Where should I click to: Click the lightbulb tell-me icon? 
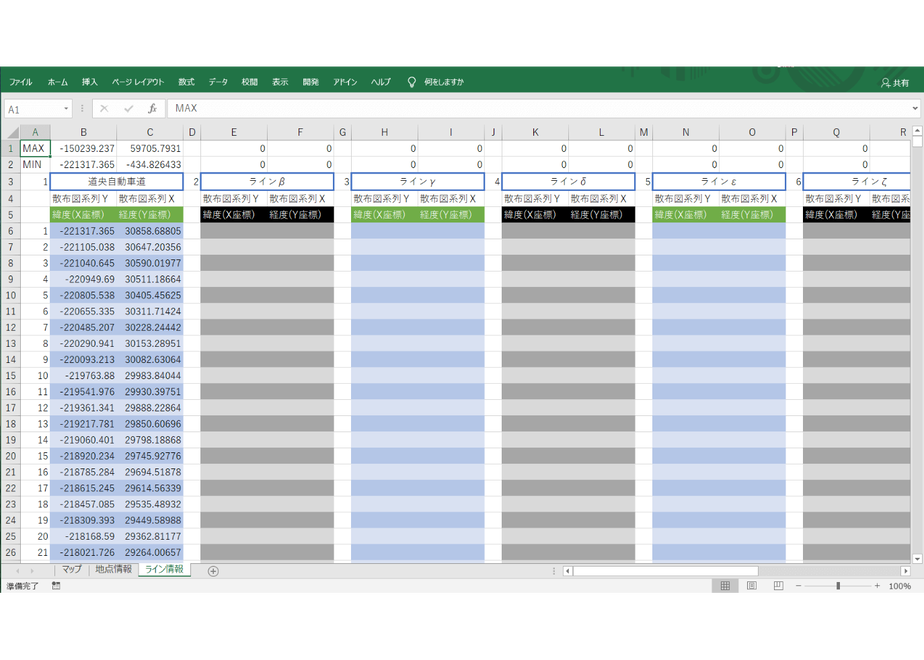(x=412, y=82)
